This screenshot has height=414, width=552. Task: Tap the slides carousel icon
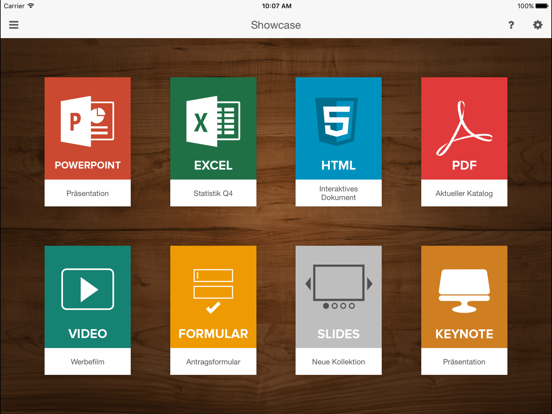click(x=339, y=287)
